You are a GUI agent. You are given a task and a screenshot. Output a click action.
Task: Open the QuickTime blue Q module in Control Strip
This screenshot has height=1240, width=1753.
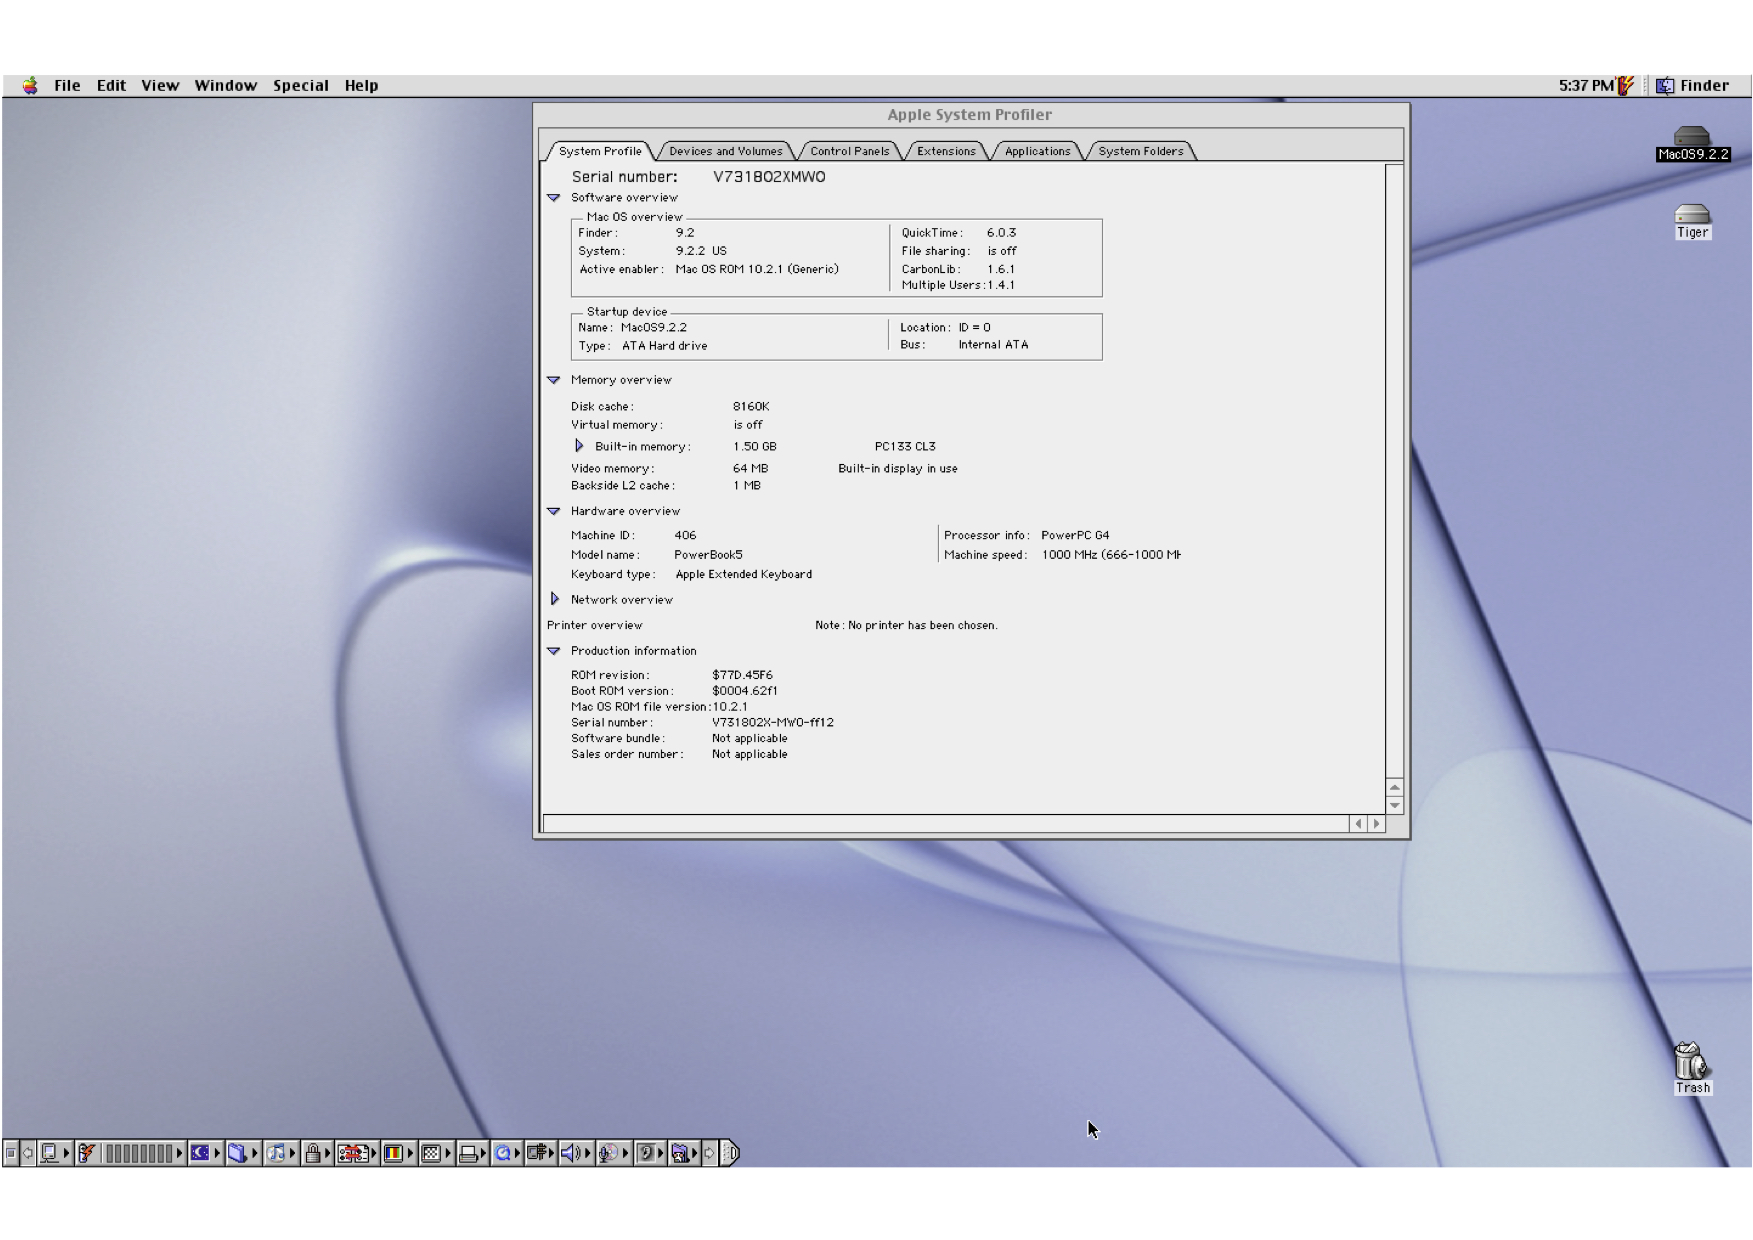pyautogui.click(x=507, y=1153)
